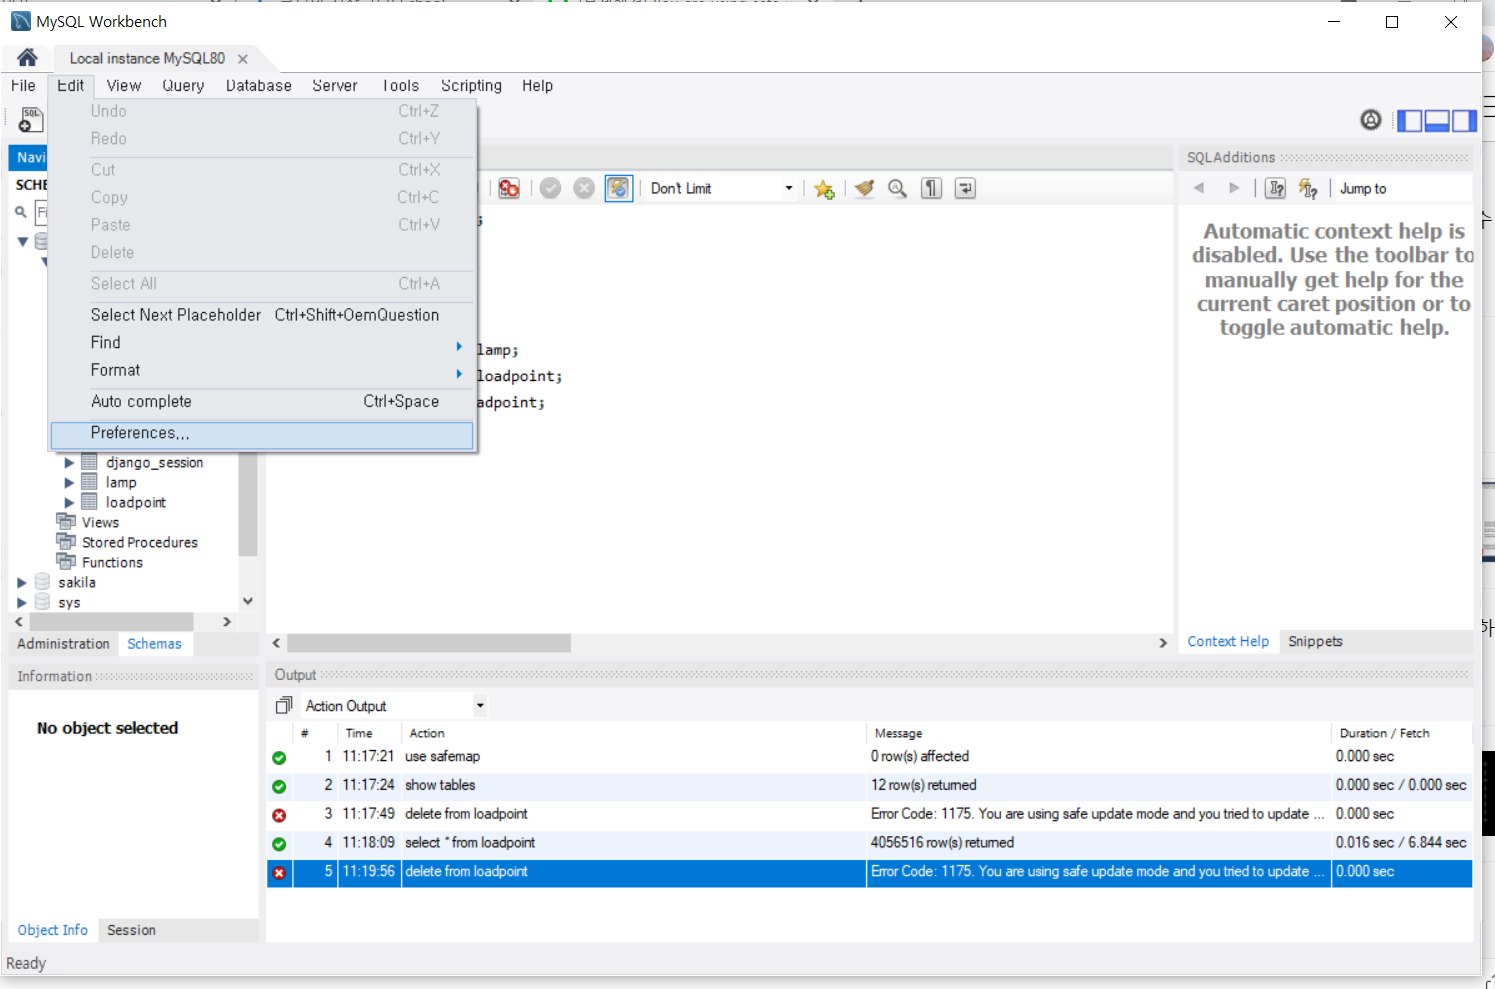Viewport: 1495px width, 989px height.
Task: Save query to snippets star icon
Action: [x=824, y=189]
